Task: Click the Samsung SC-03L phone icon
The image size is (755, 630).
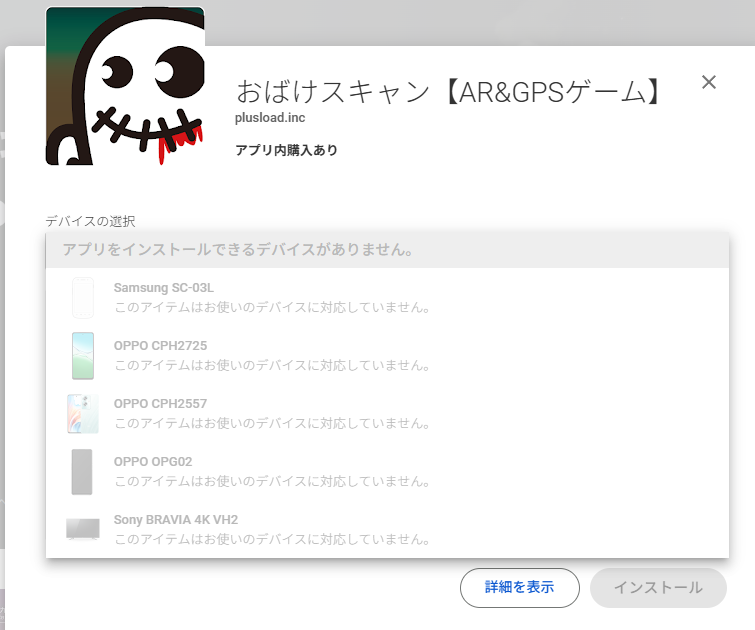Action: point(83,297)
